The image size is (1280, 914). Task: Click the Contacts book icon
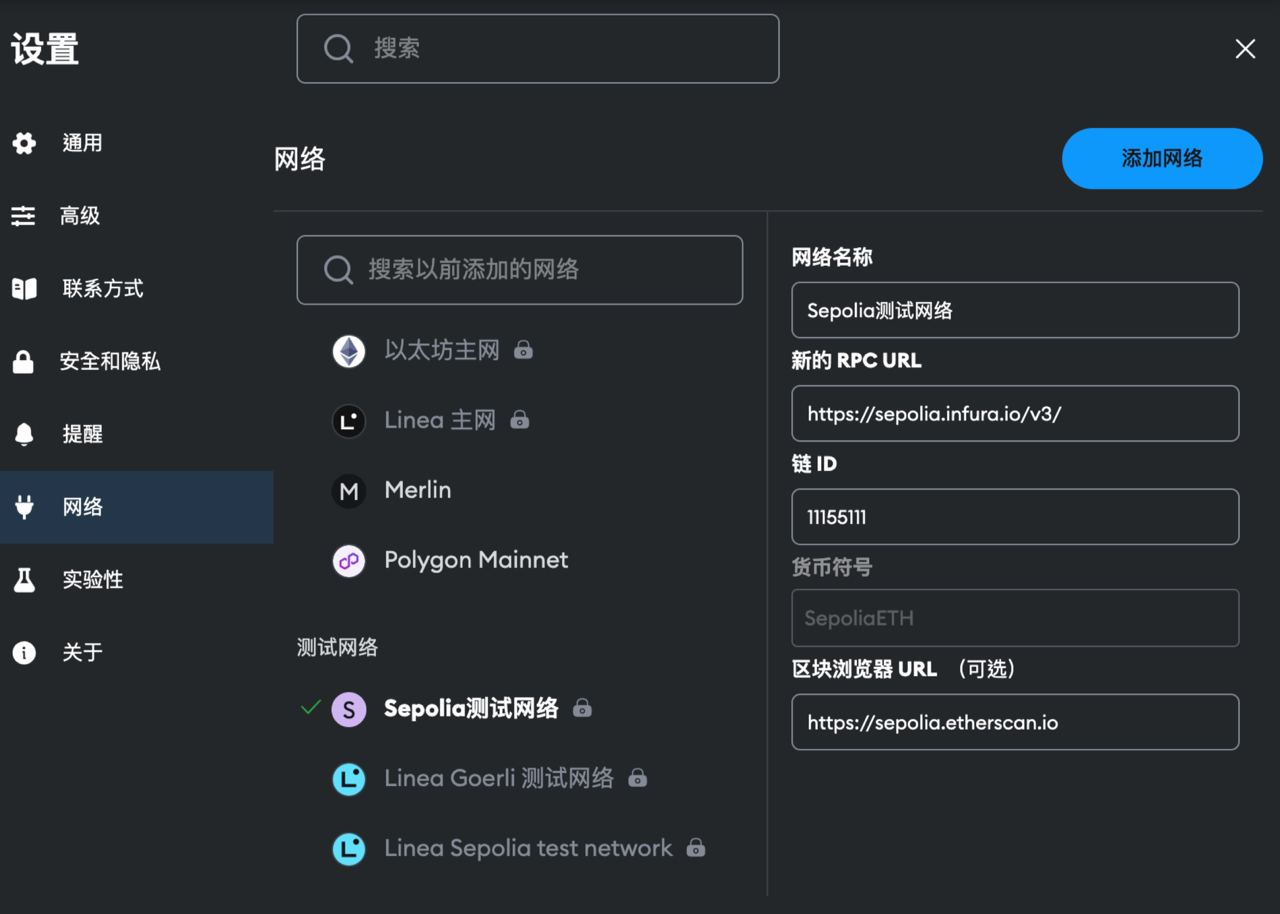click(x=24, y=289)
